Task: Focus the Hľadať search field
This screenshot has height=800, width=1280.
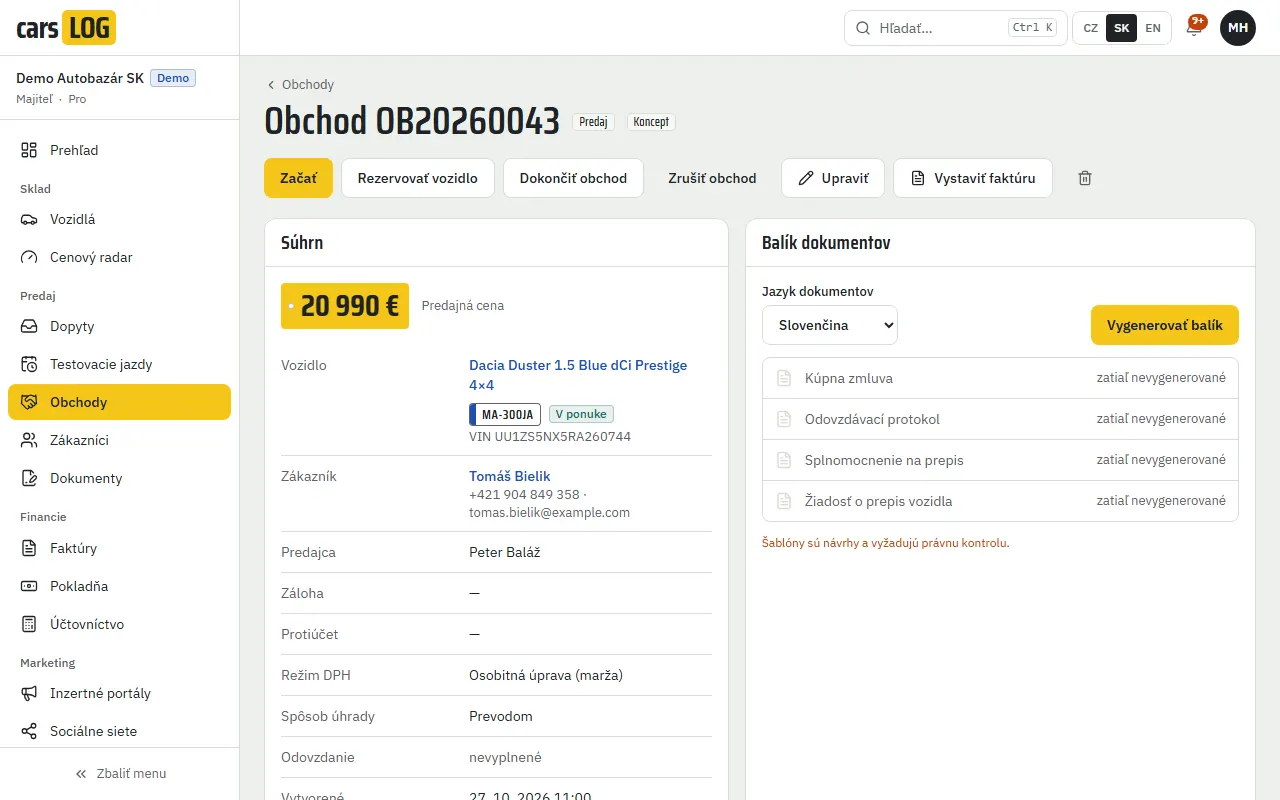Action: pyautogui.click(x=955, y=28)
